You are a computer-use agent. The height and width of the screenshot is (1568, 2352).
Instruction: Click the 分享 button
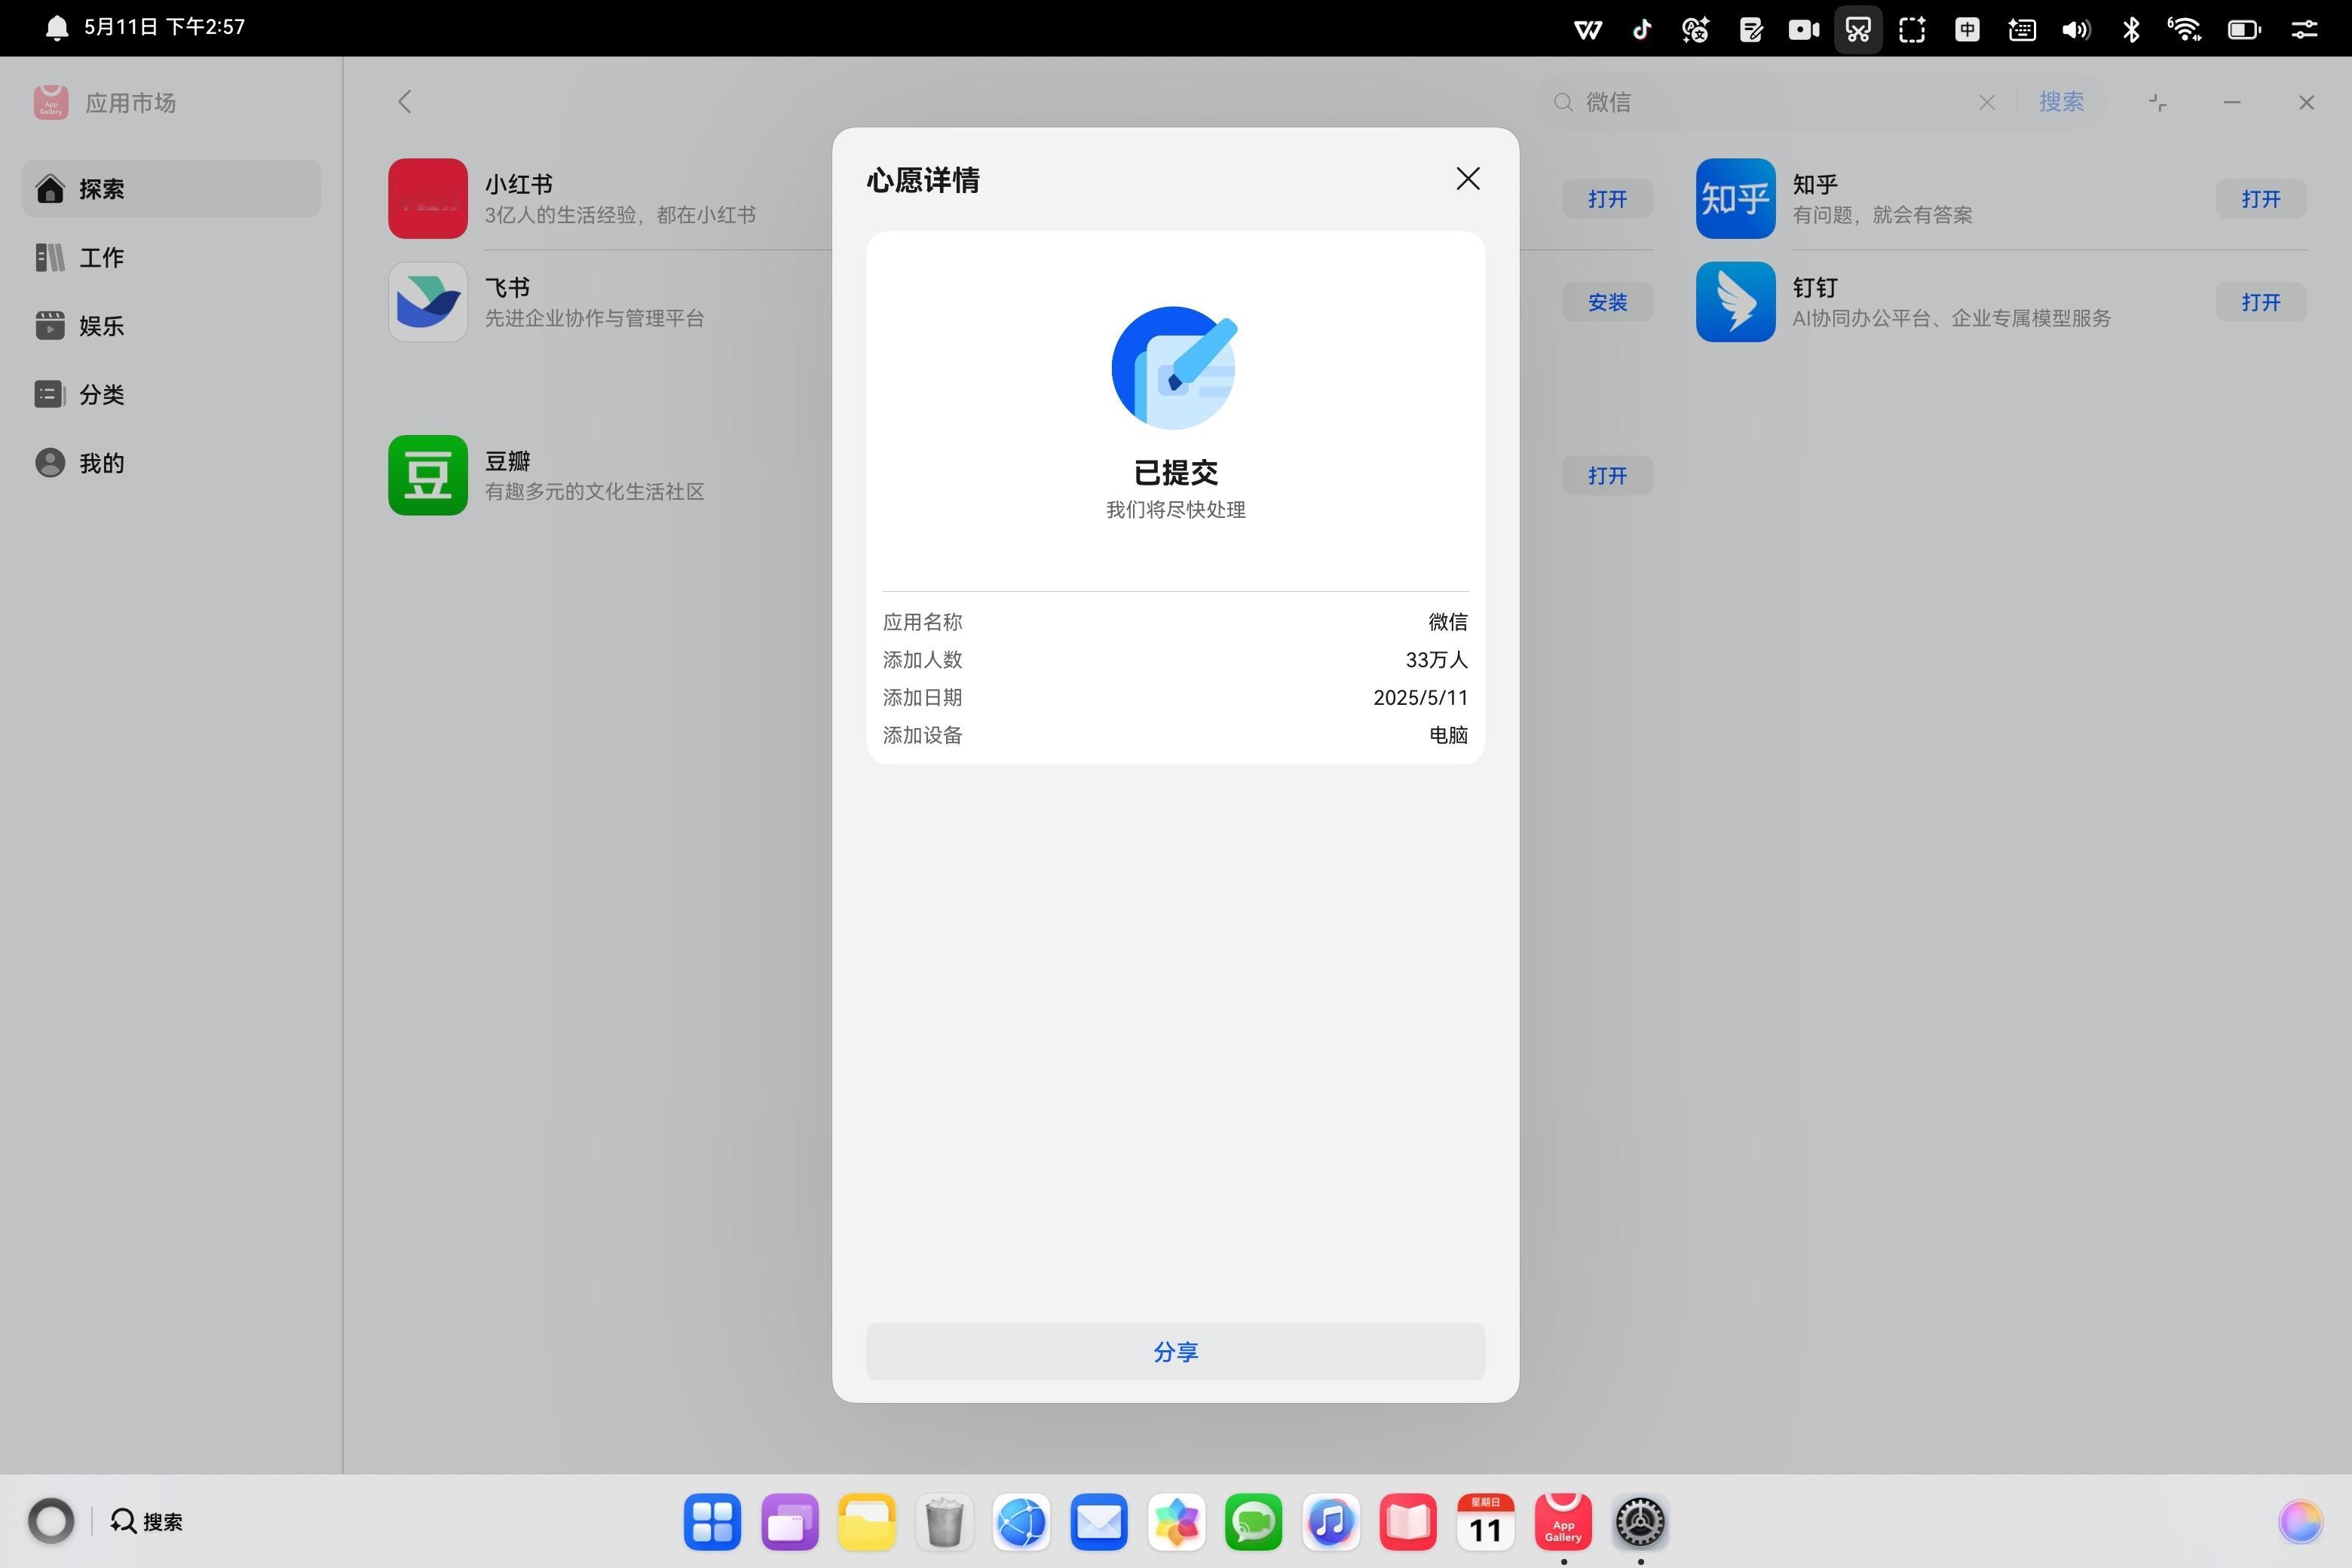click(x=1175, y=1351)
